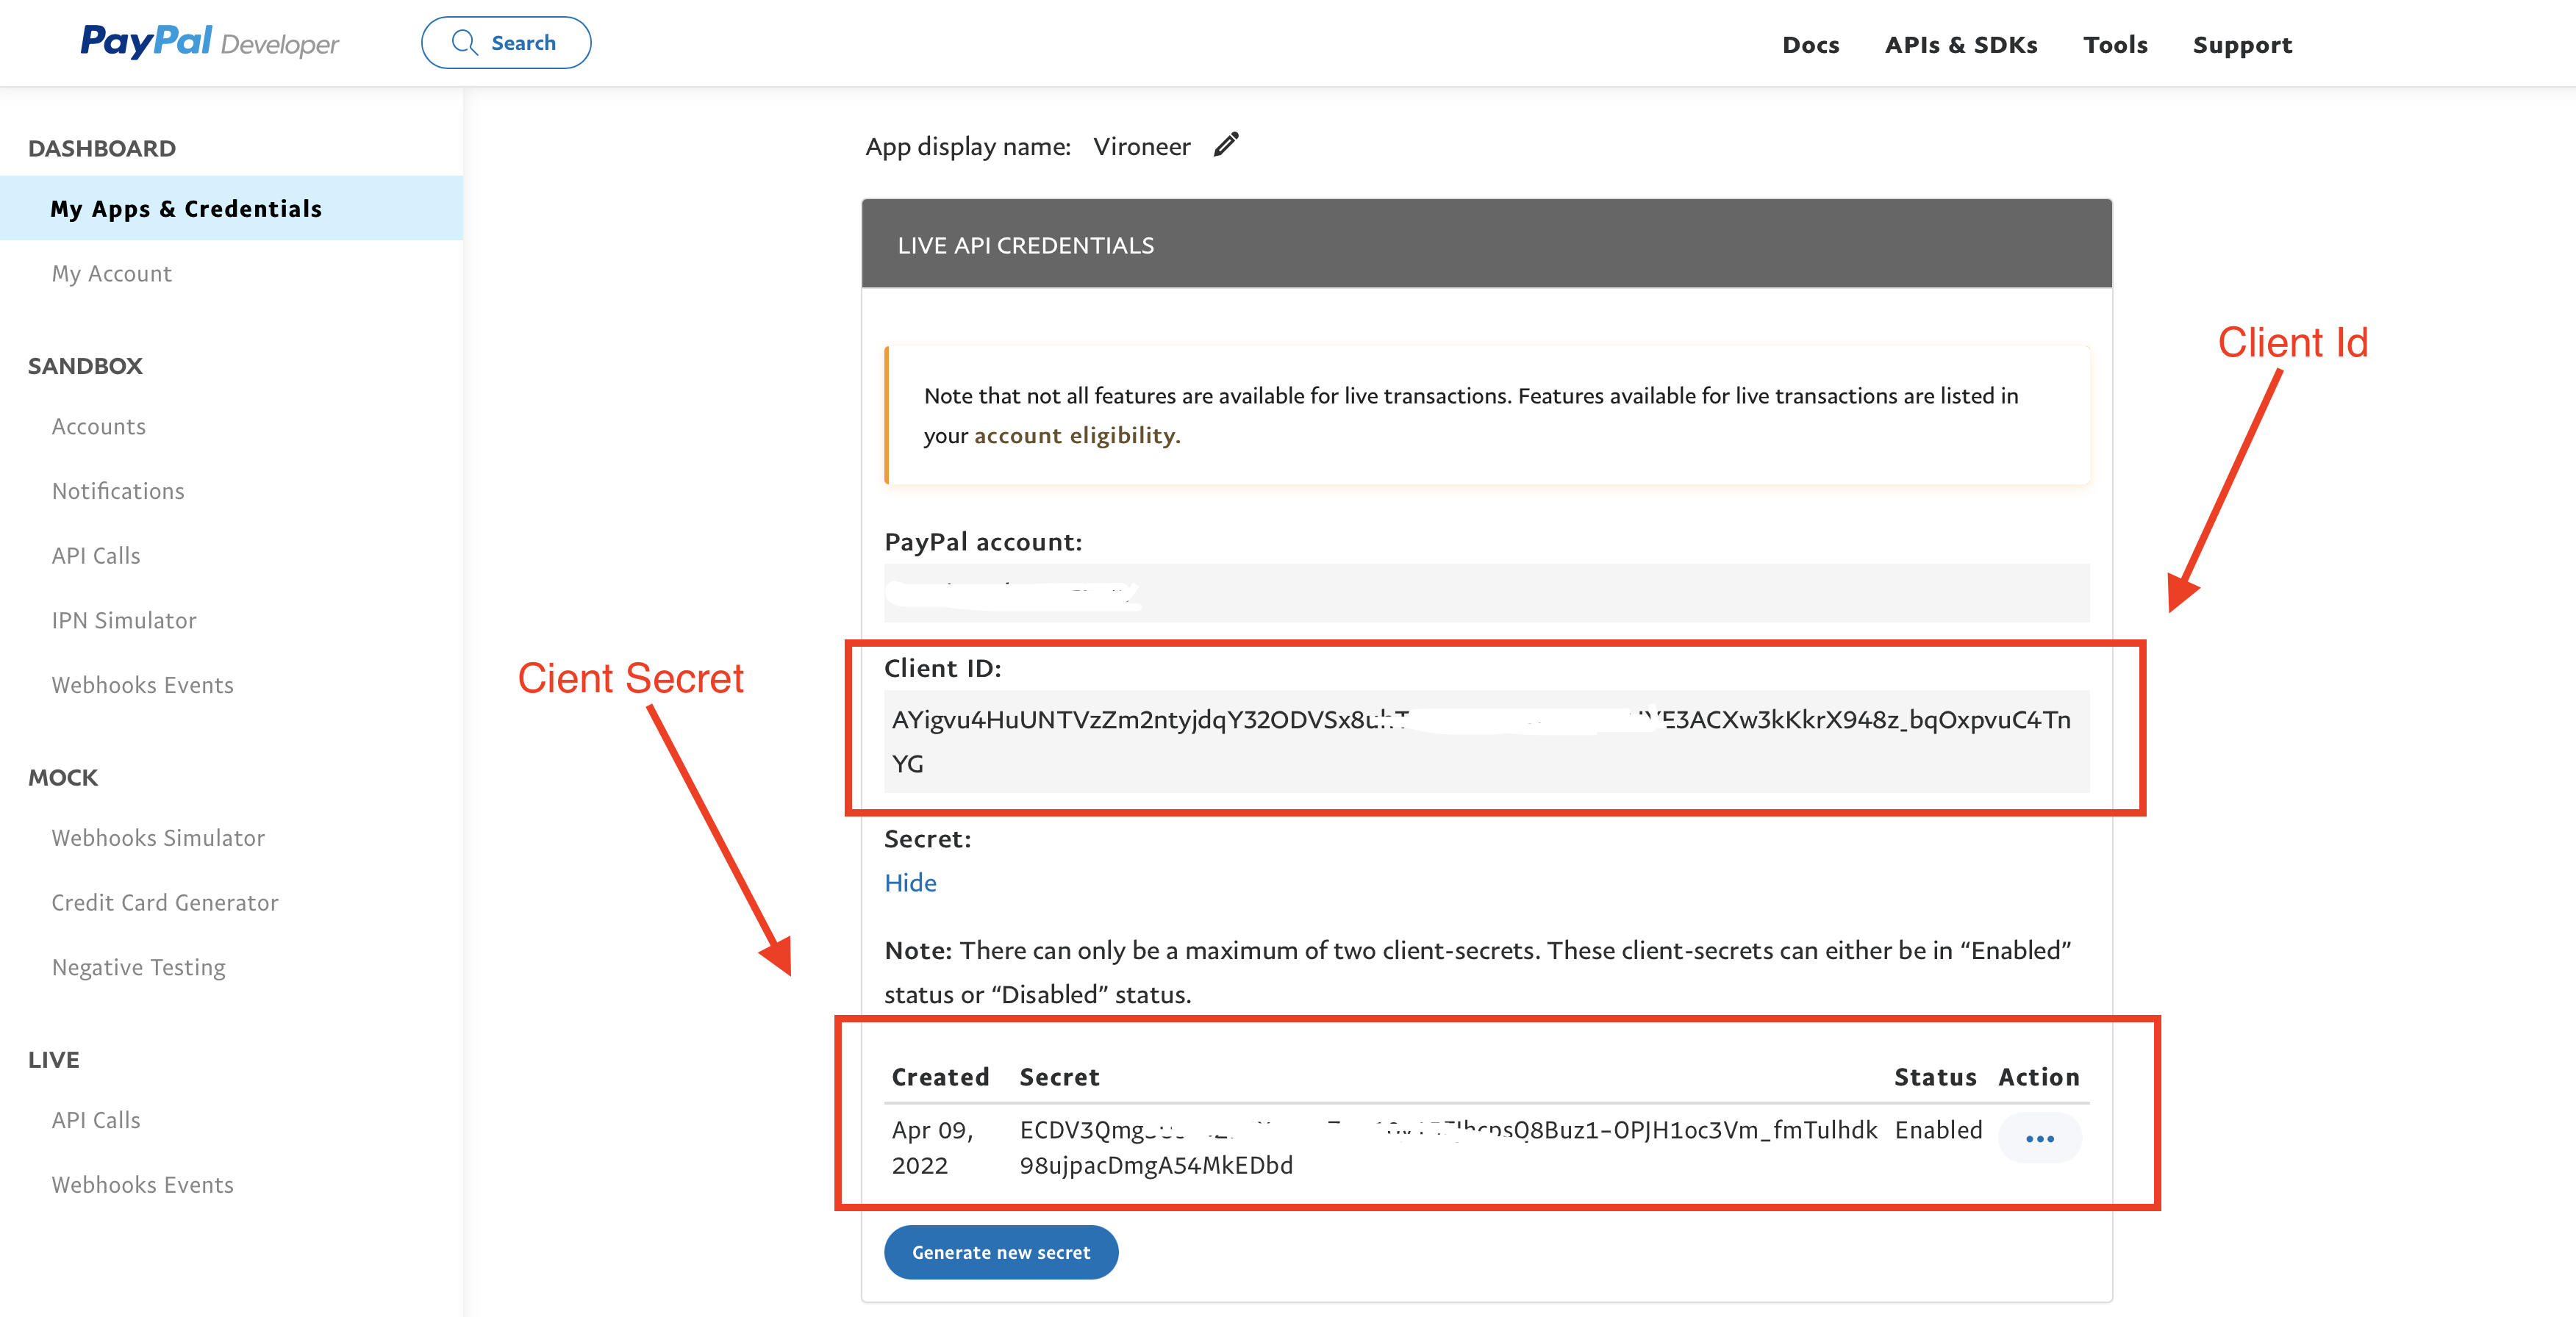
Task: Open the IPN Simulator
Action: [x=124, y=620]
